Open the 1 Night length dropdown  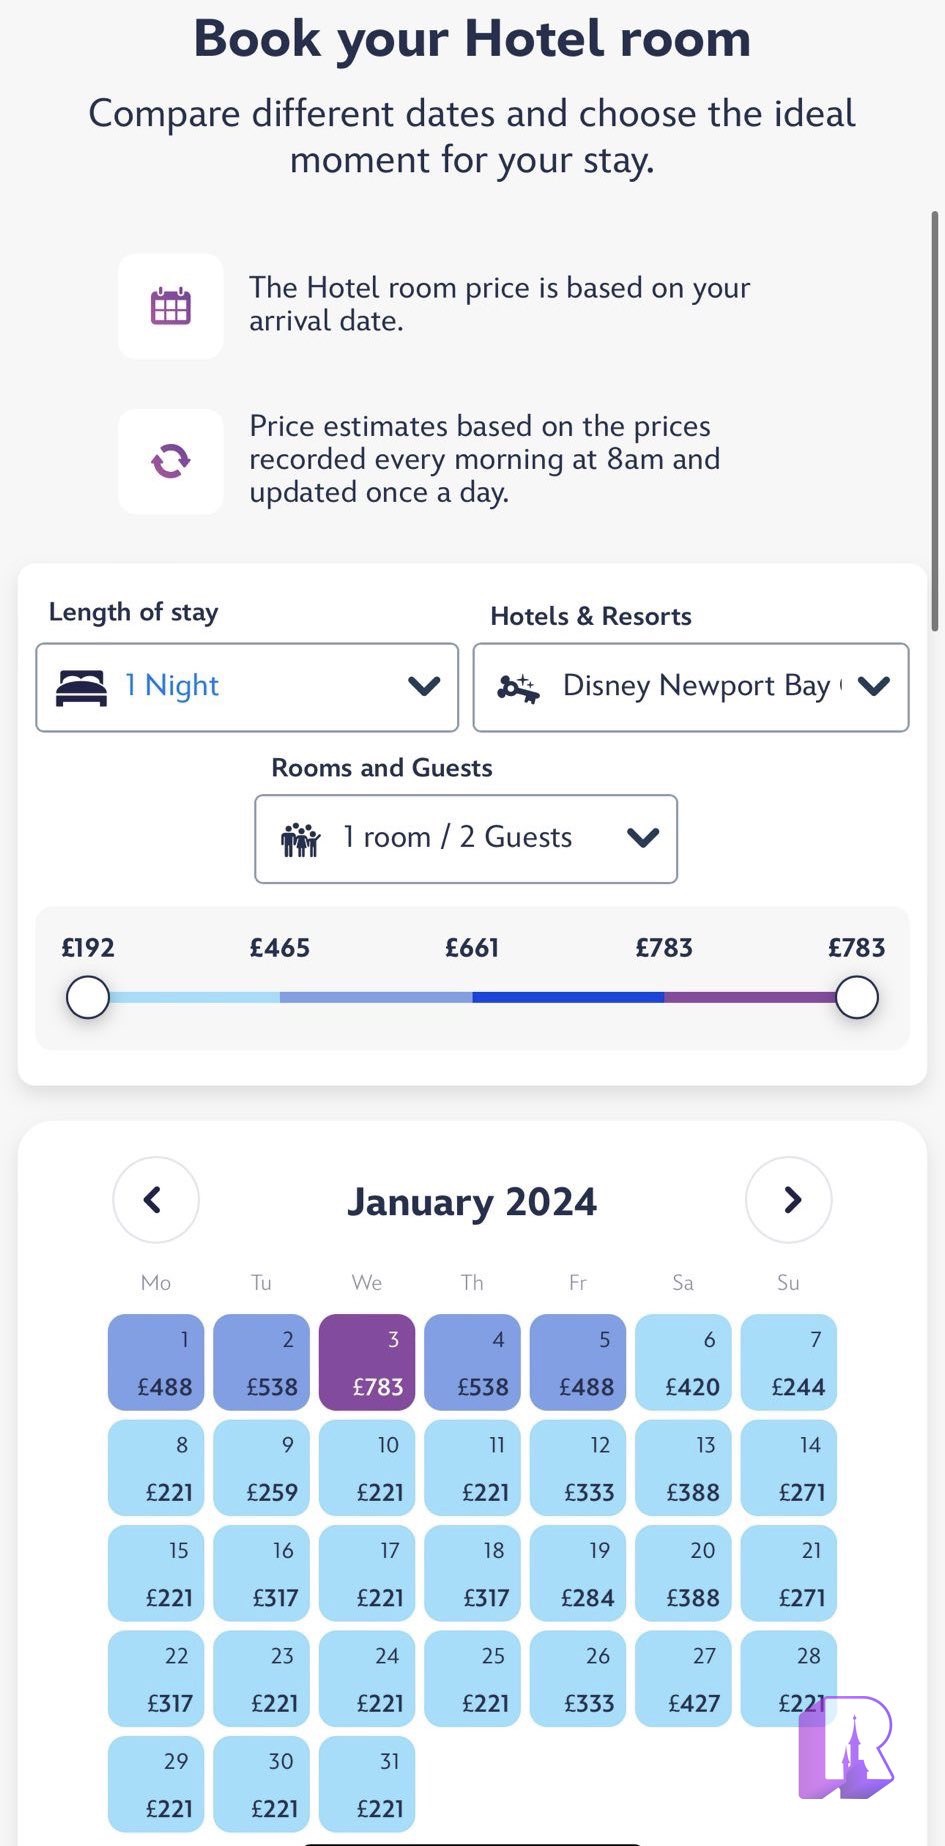[x=247, y=687]
